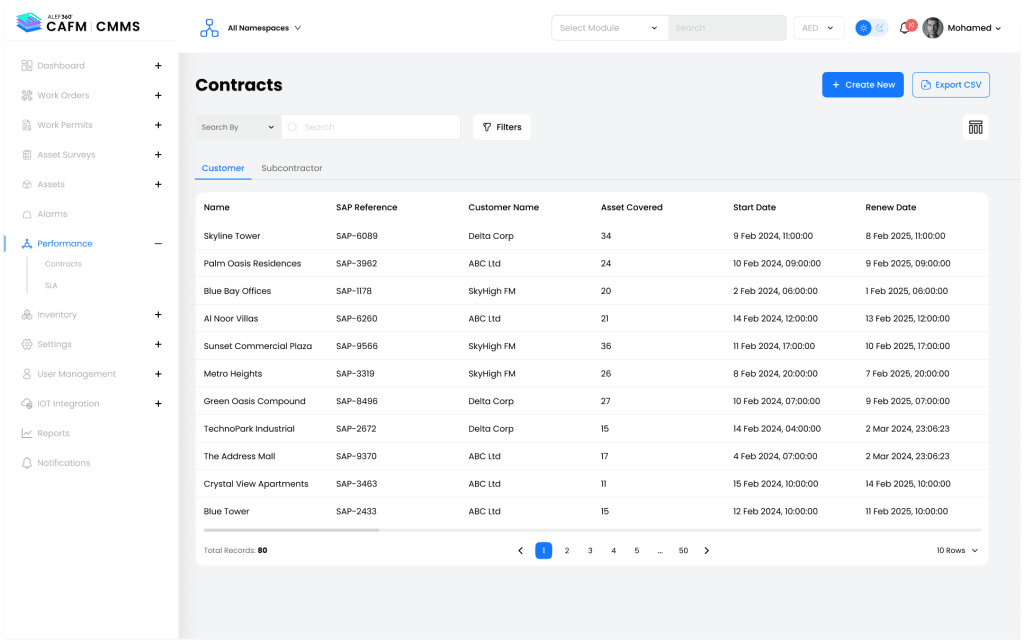
Task: Click the previous page arrow in pagination
Action: click(x=520, y=550)
